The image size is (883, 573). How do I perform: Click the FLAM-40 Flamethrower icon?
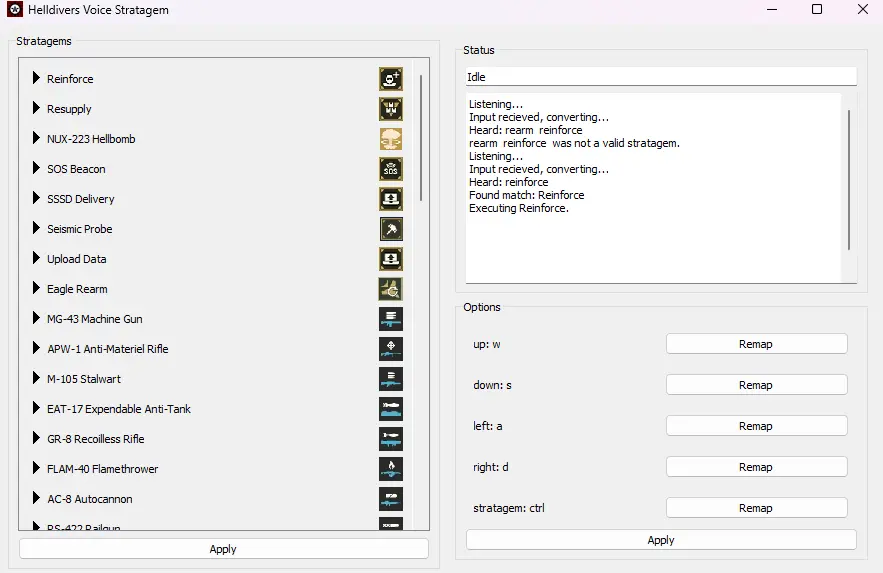[x=391, y=469]
